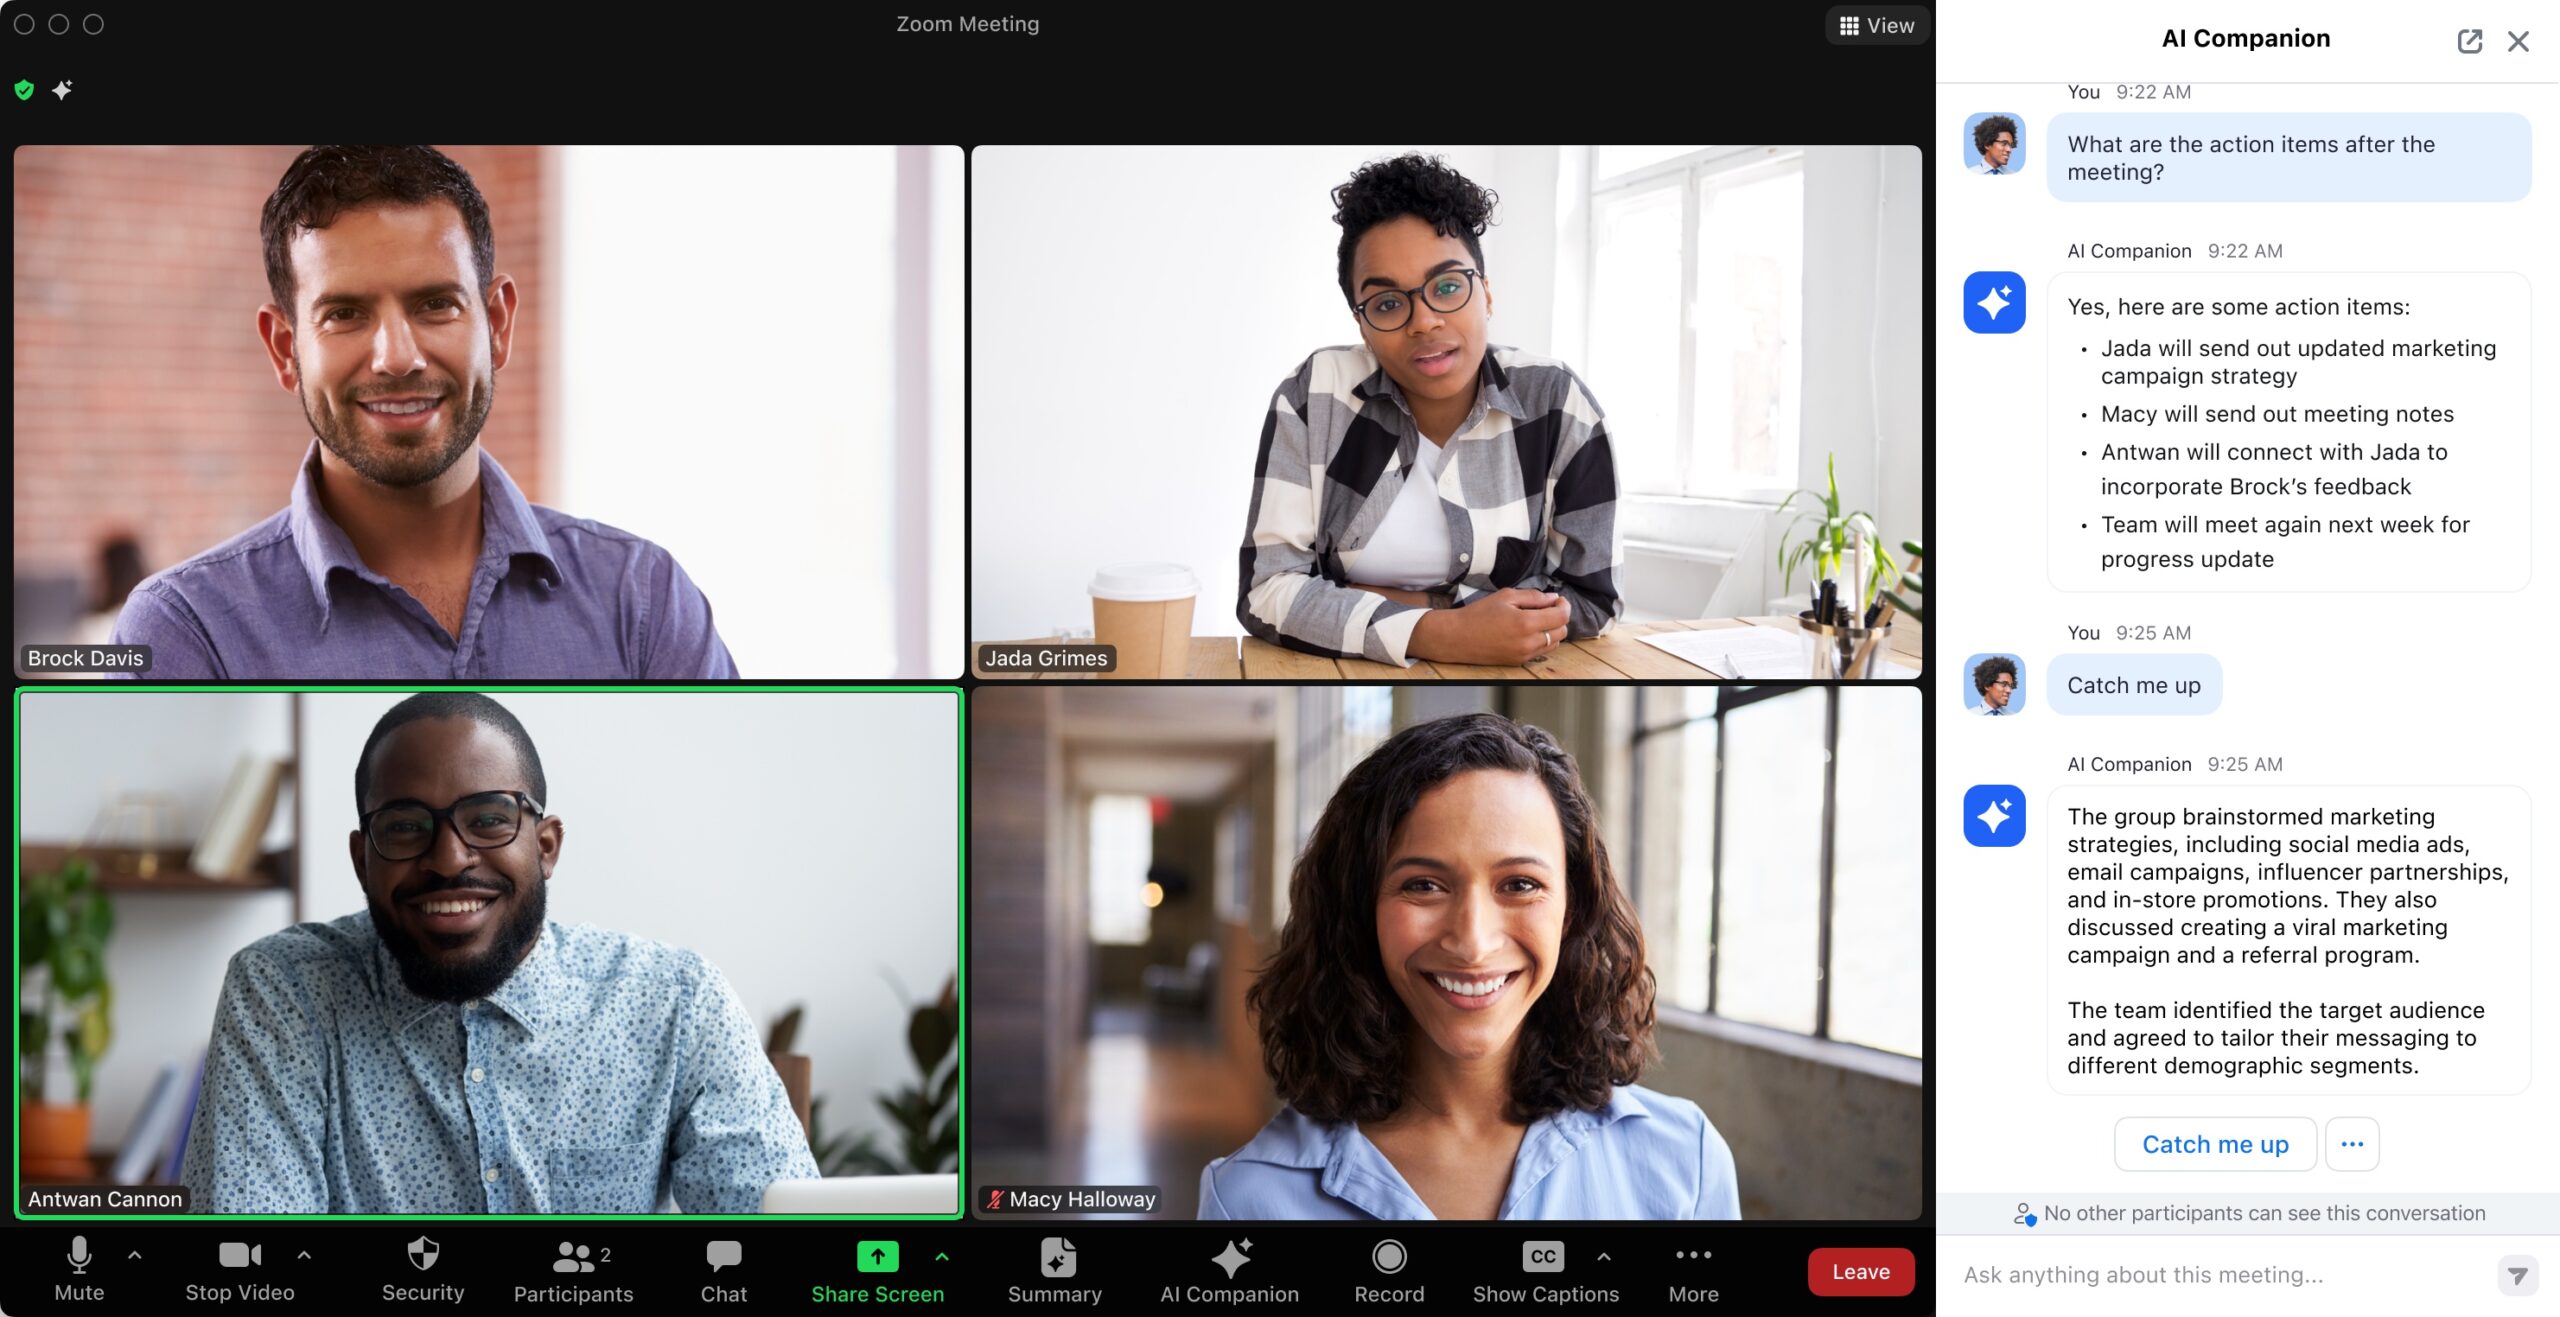2560x1317 pixels.
Task: Click Leave meeting red button
Action: coord(1861,1272)
